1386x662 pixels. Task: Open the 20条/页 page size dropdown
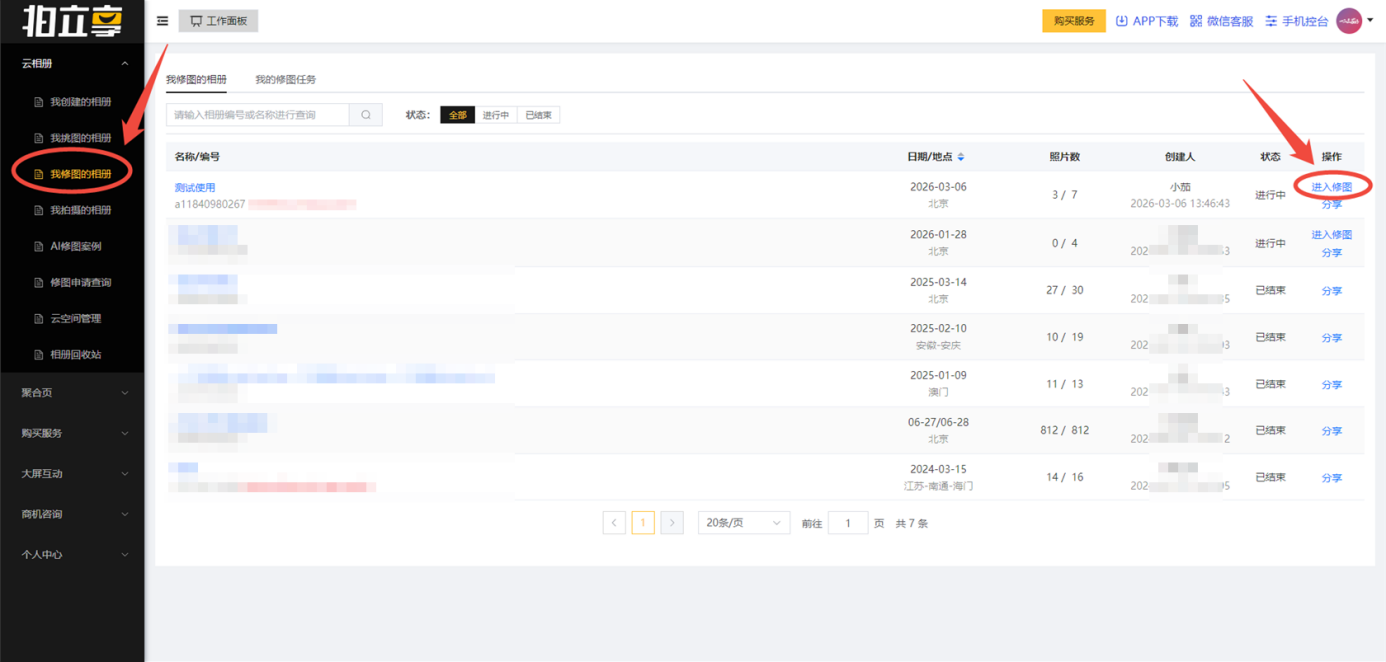click(x=743, y=523)
